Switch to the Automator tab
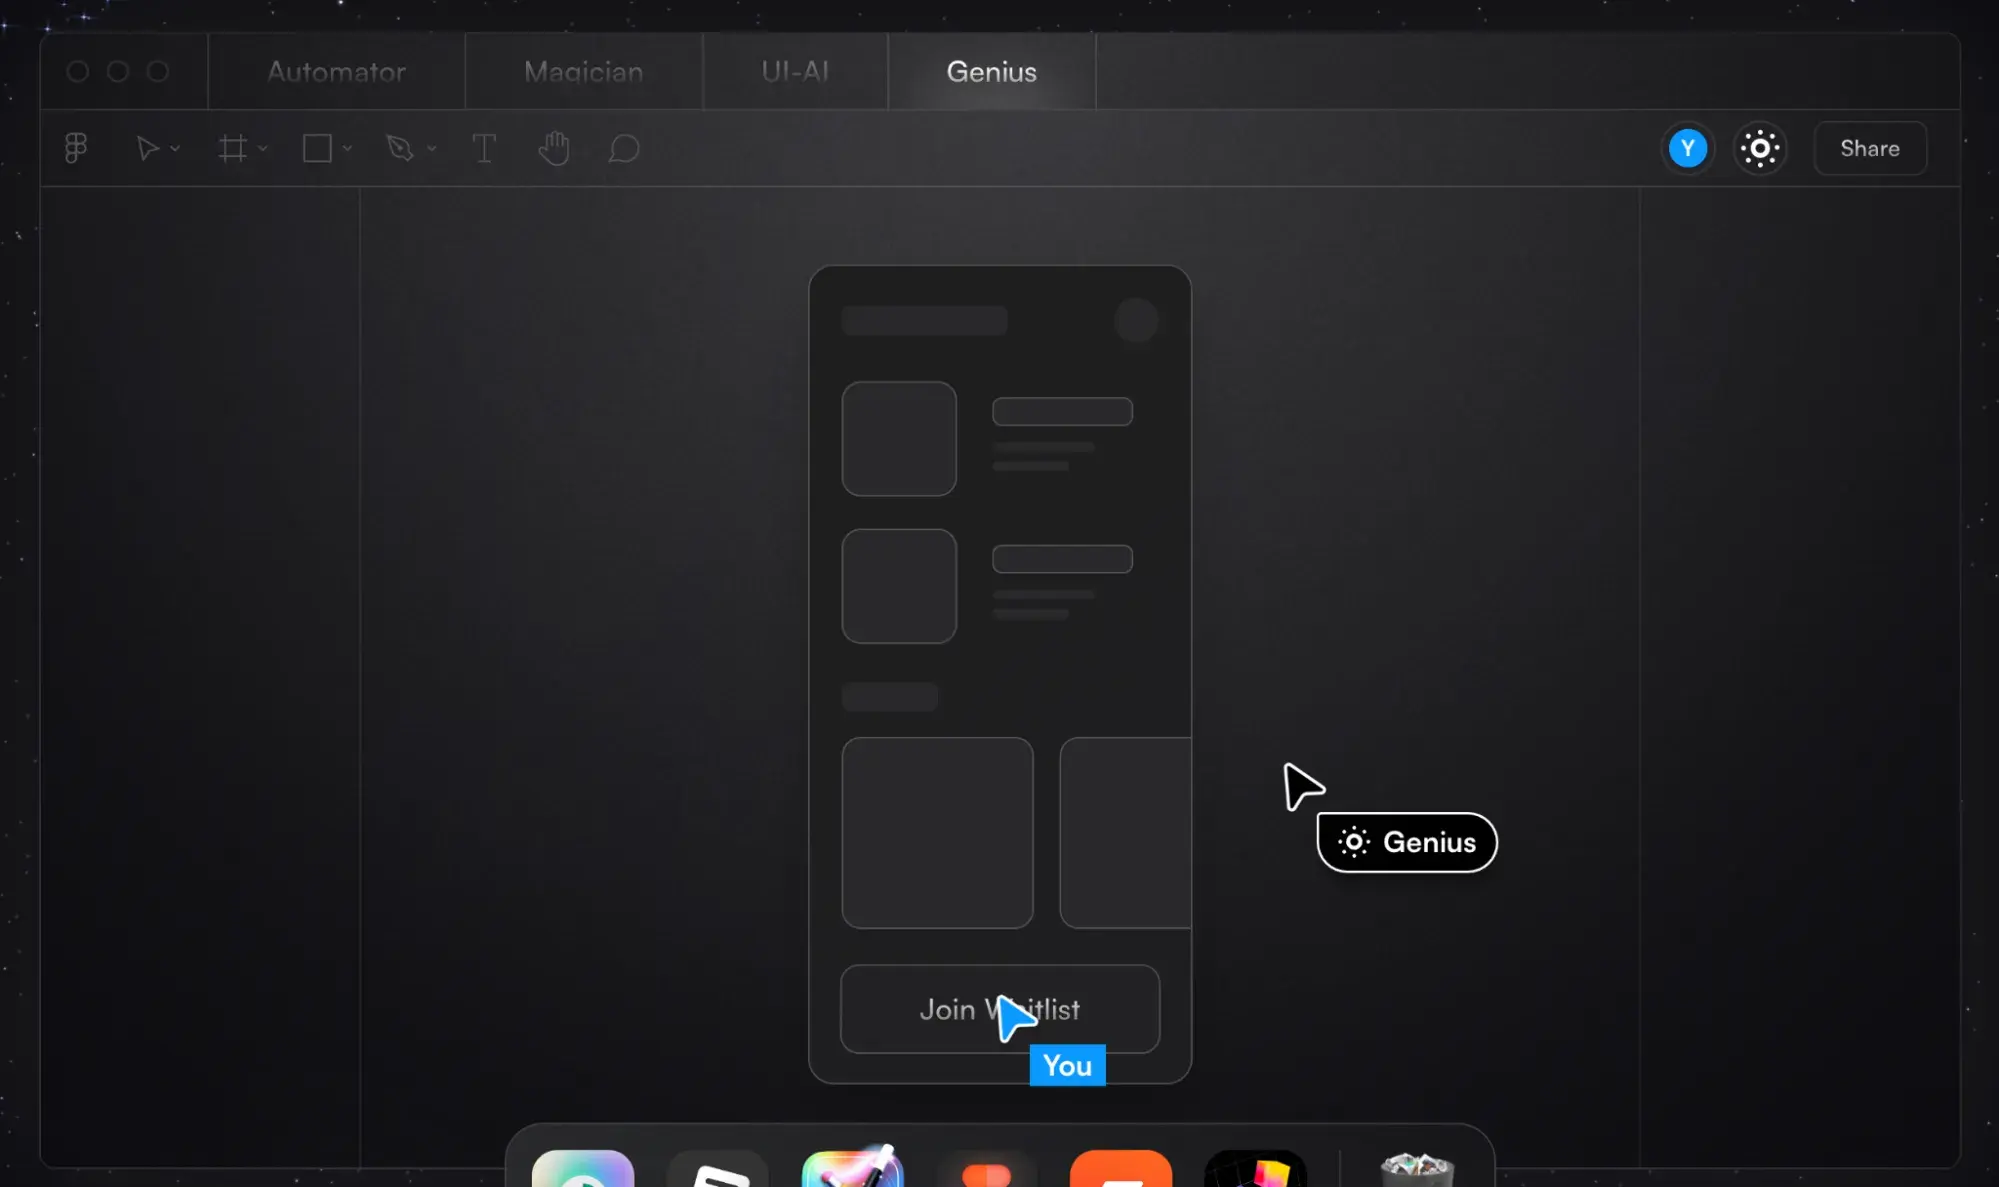The width and height of the screenshot is (1999, 1187). (x=336, y=71)
